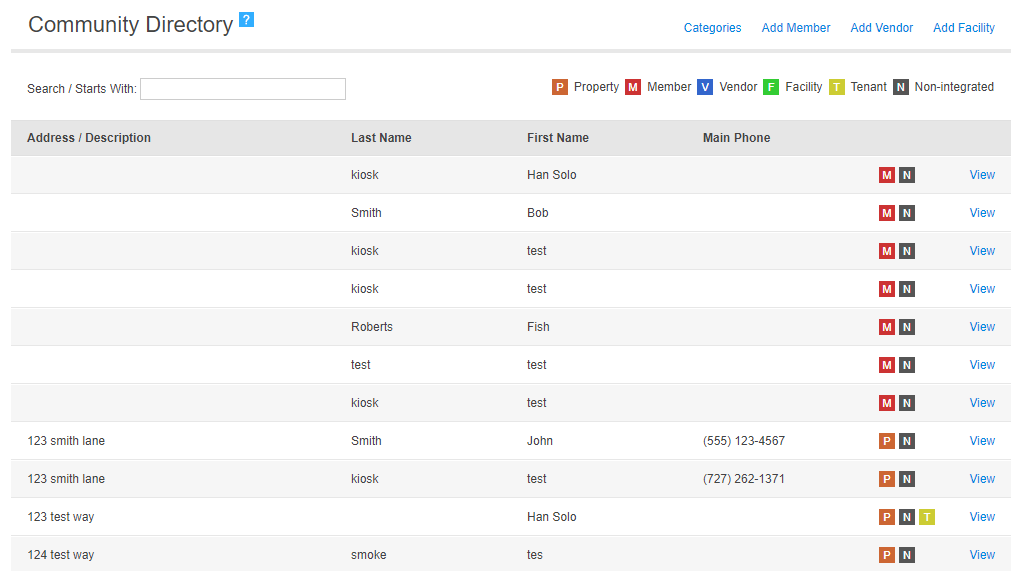Viewport: 1030px width, 571px height.
Task: Sort by the Address / Description header
Action: pos(89,138)
